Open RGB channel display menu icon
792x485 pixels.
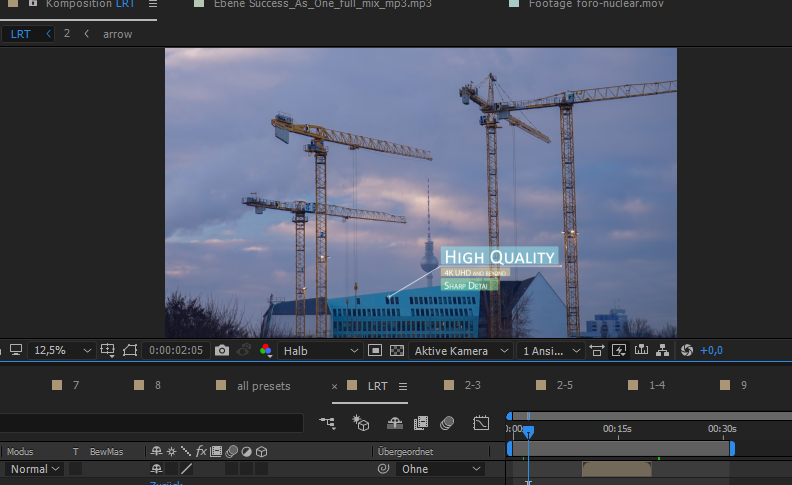click(266, 350)
